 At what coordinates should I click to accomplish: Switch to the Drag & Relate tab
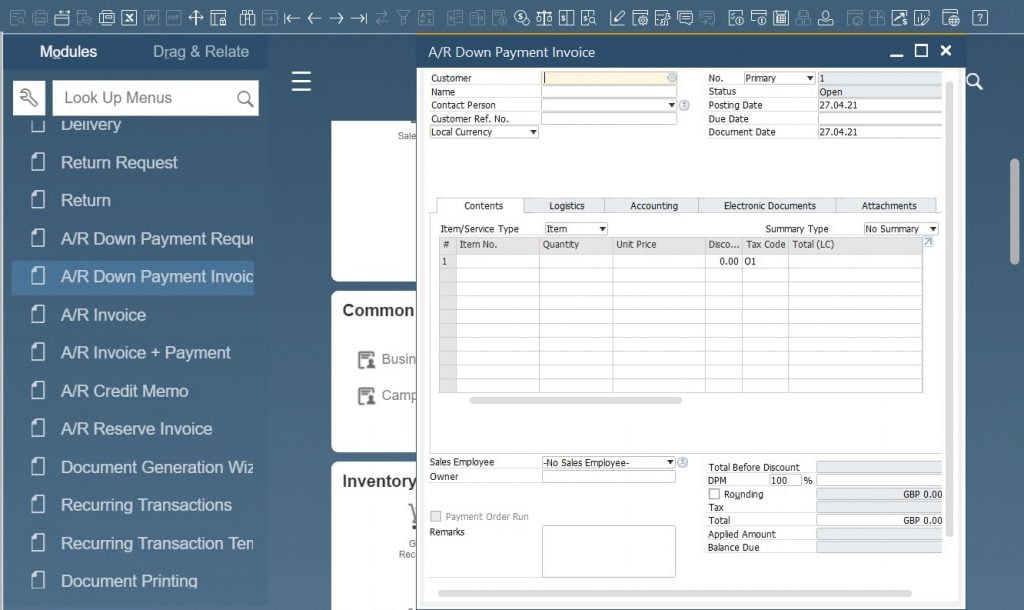200,51
